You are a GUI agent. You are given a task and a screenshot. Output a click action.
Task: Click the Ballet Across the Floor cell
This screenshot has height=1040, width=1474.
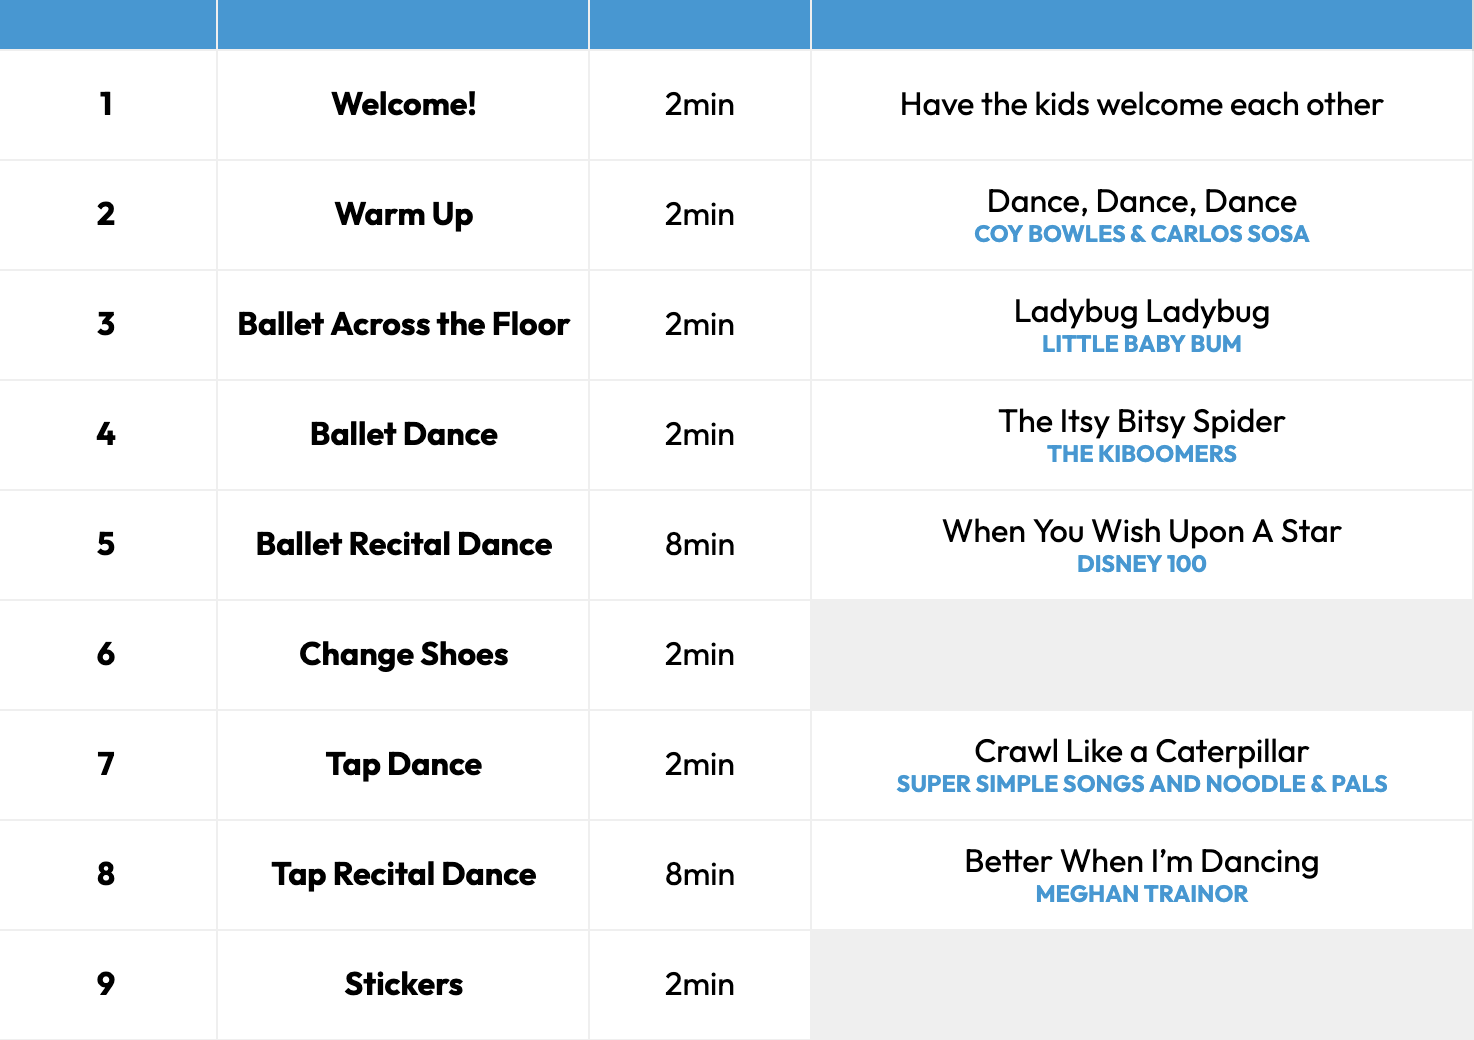coord(403,325)
